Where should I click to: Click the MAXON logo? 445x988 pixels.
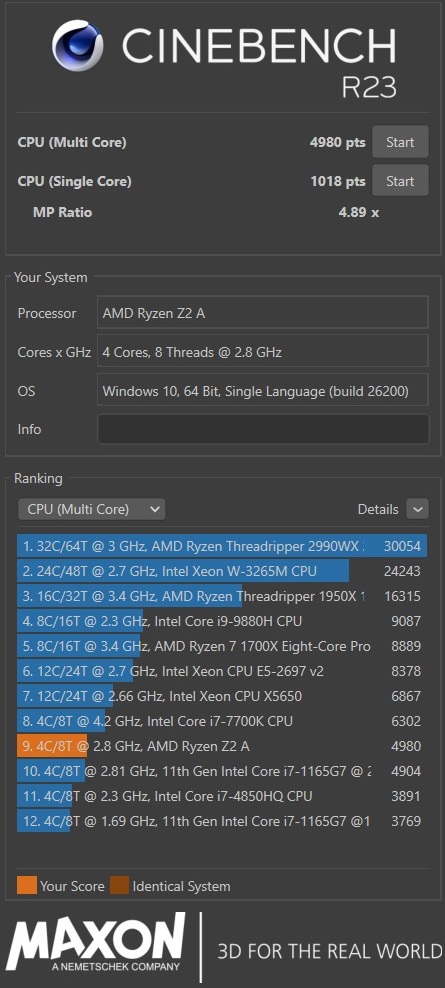[x=96, y=943]
